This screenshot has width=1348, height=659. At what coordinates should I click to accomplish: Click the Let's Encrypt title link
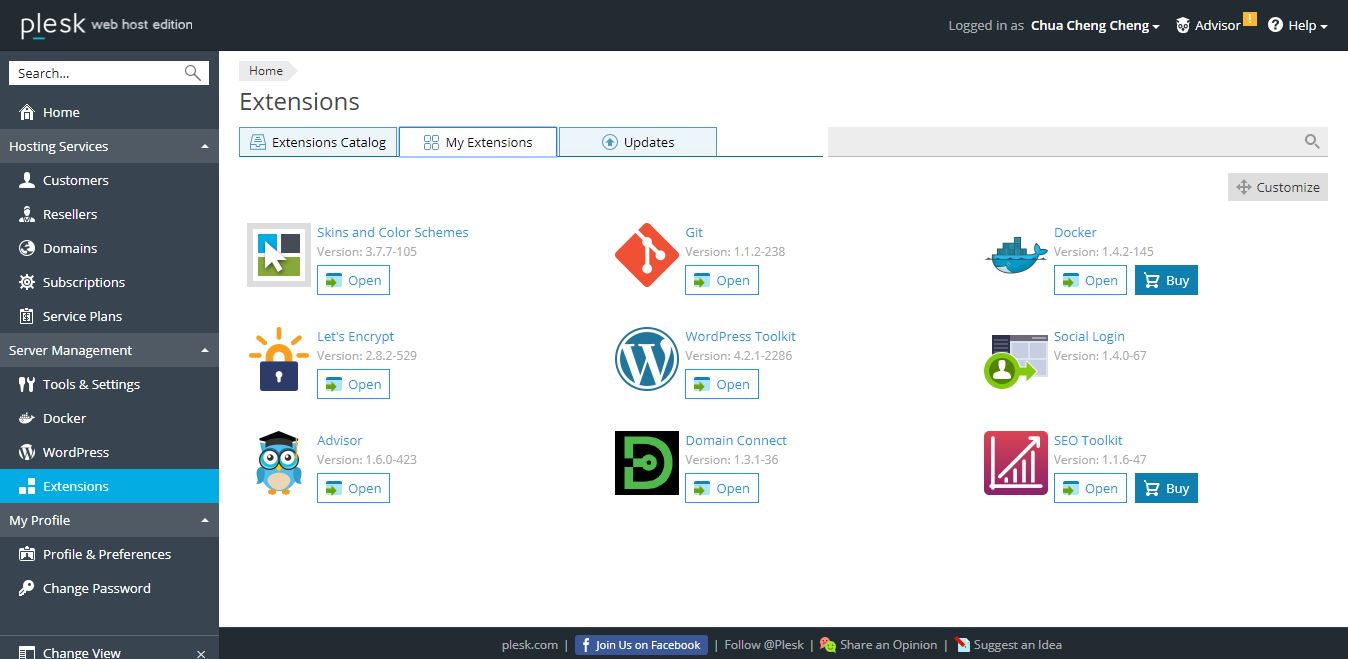click(356, 336)
